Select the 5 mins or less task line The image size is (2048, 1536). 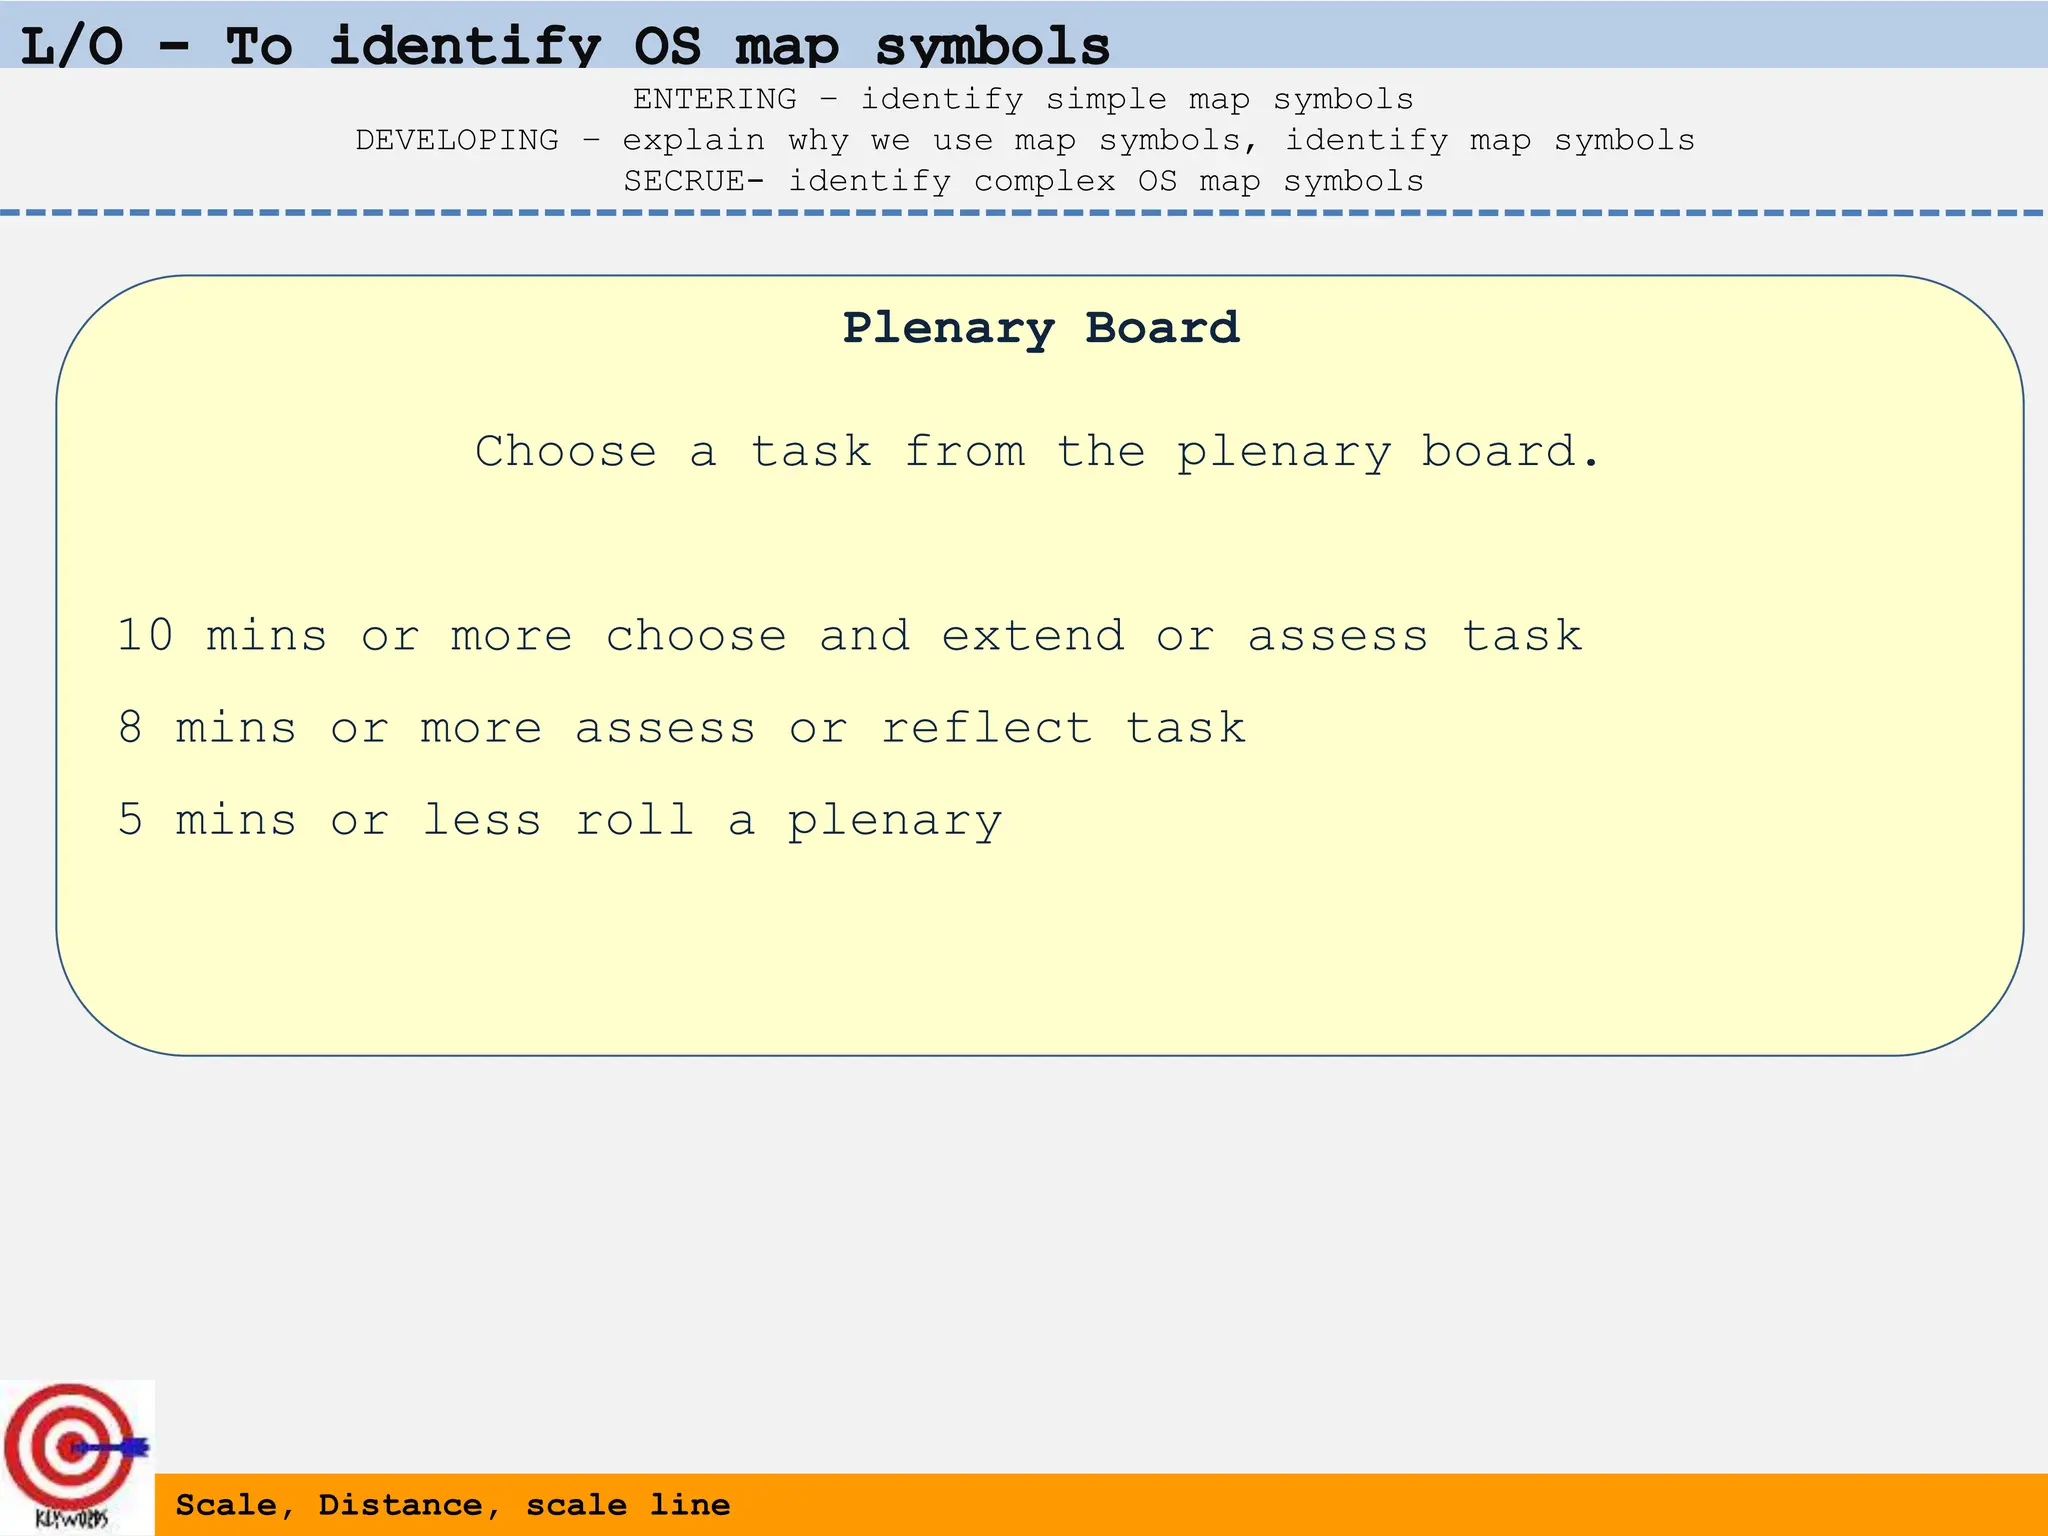click(559, 820)
